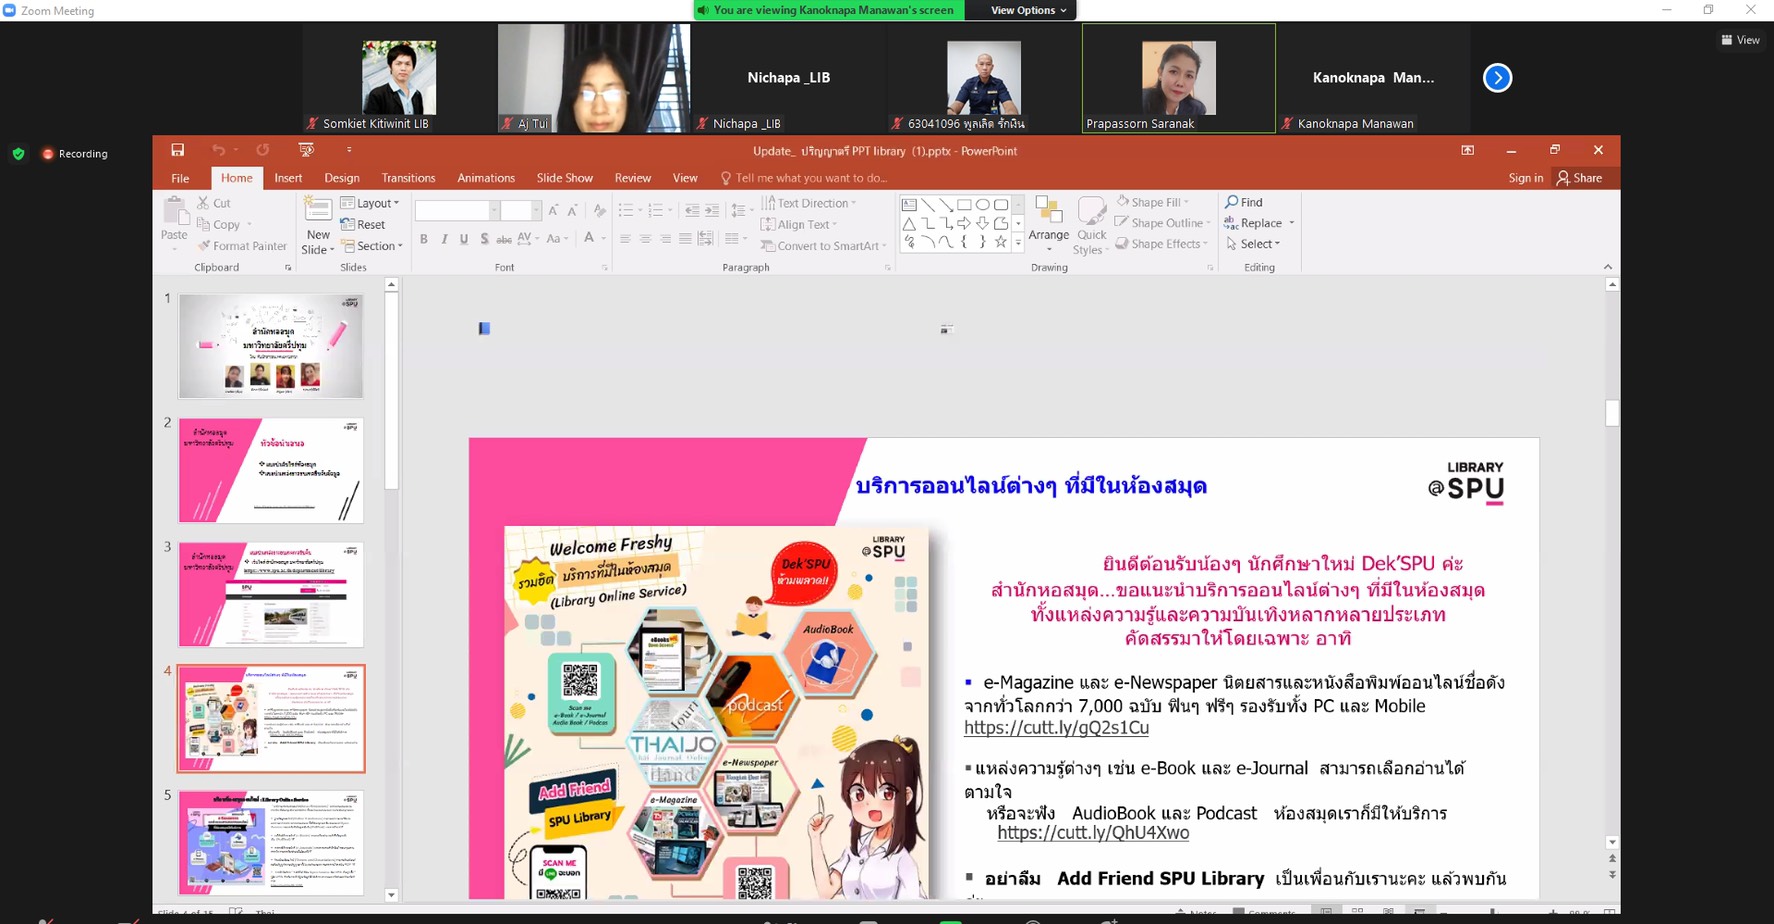The height and width of the screenshot is (924, 1774).
Task: Start slideshow from beginning via quick access icon
Action: tap(306, 150)
